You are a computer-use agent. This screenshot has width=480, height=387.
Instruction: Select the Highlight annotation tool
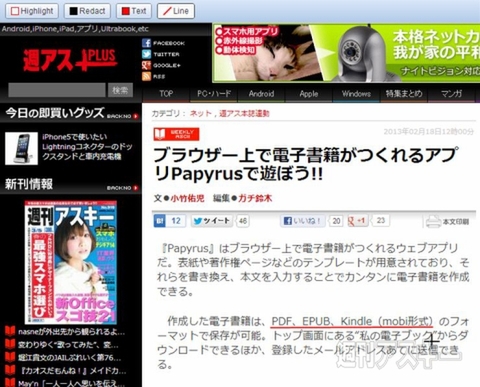click(x=32, y=11)
